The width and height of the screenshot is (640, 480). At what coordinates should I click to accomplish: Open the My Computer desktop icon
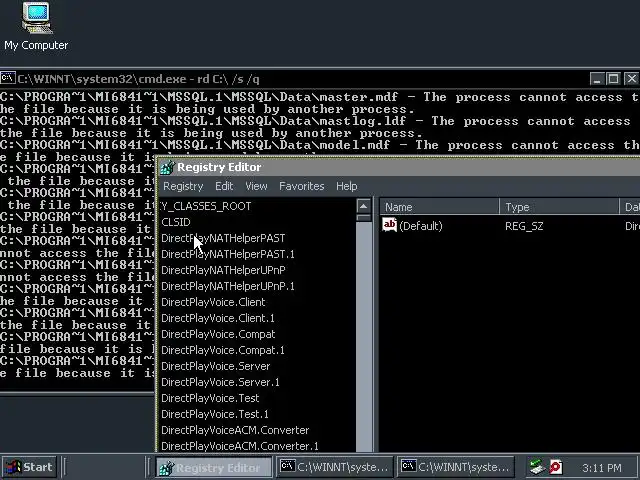[36, 27]
